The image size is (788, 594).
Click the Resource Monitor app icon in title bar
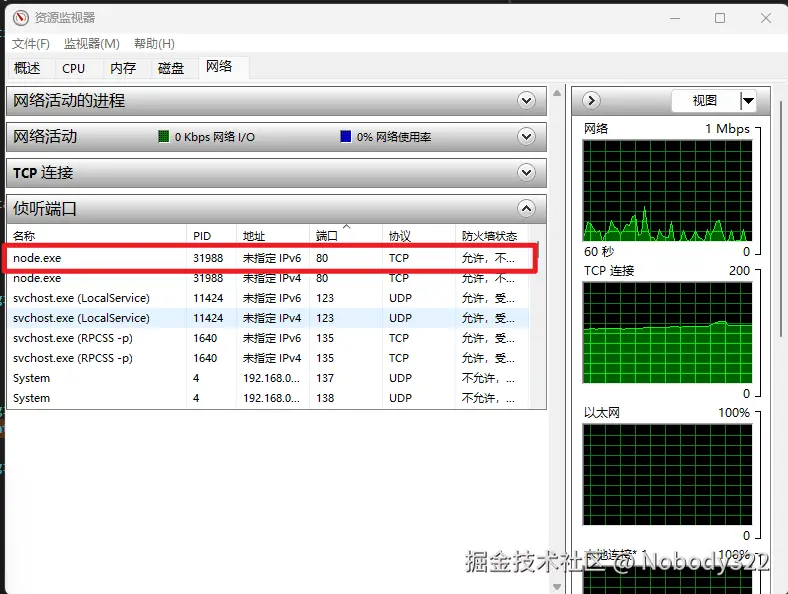21,18
